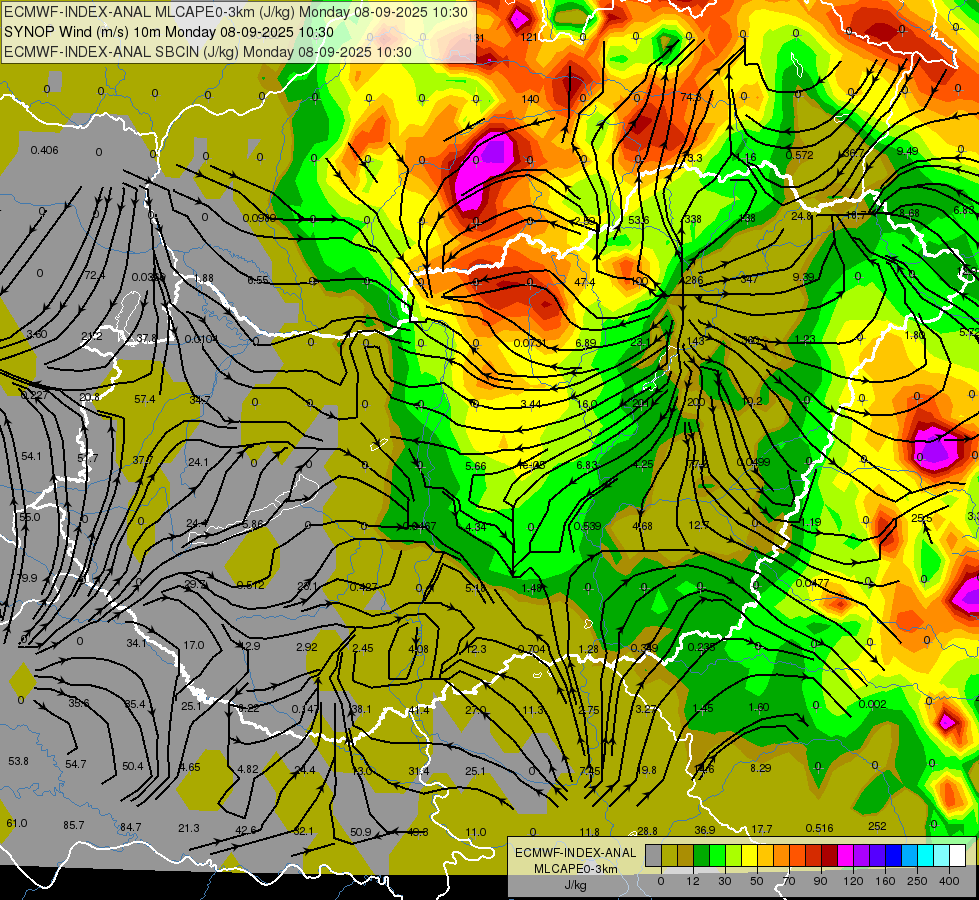Click the map value 47.4
The height and width of the screenshot is (900, 979).
click(x=584, y=282)
